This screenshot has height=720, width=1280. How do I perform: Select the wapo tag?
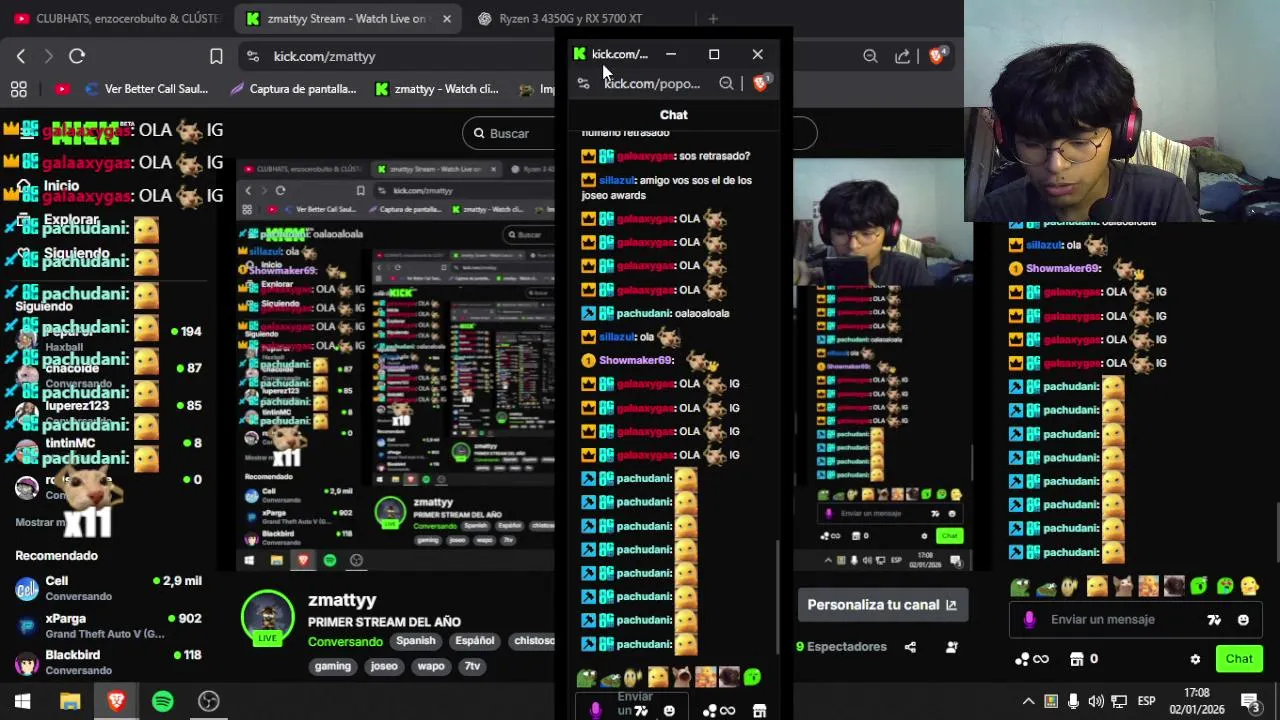(431, 666)
